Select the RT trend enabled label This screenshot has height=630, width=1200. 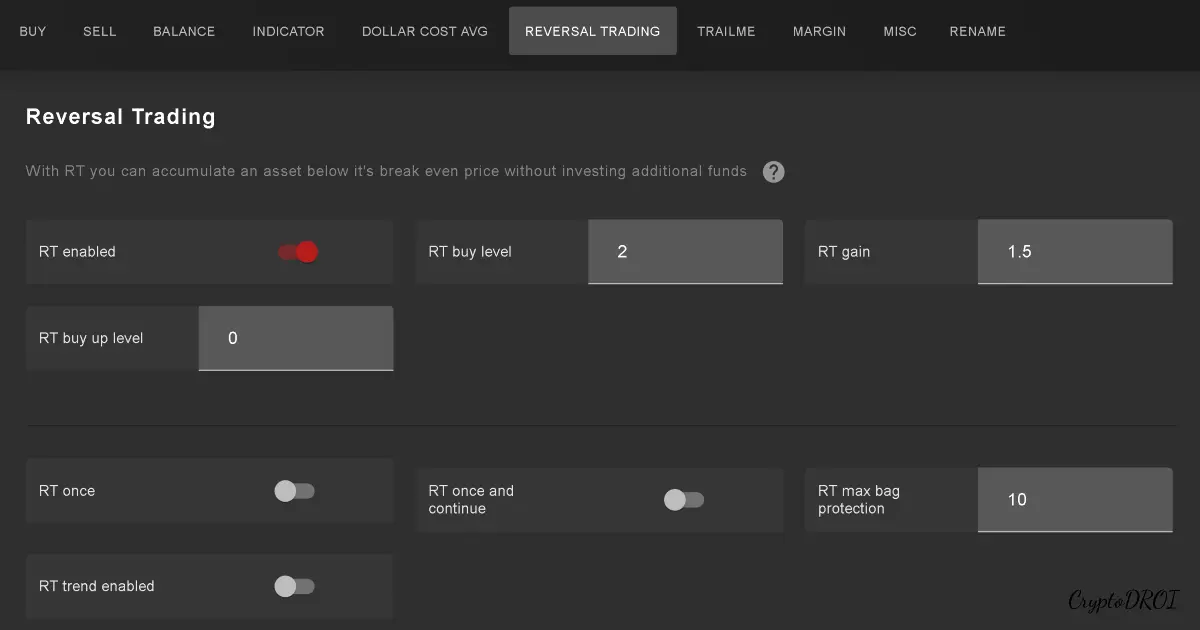pyautogui.click(x=96, y=586)
